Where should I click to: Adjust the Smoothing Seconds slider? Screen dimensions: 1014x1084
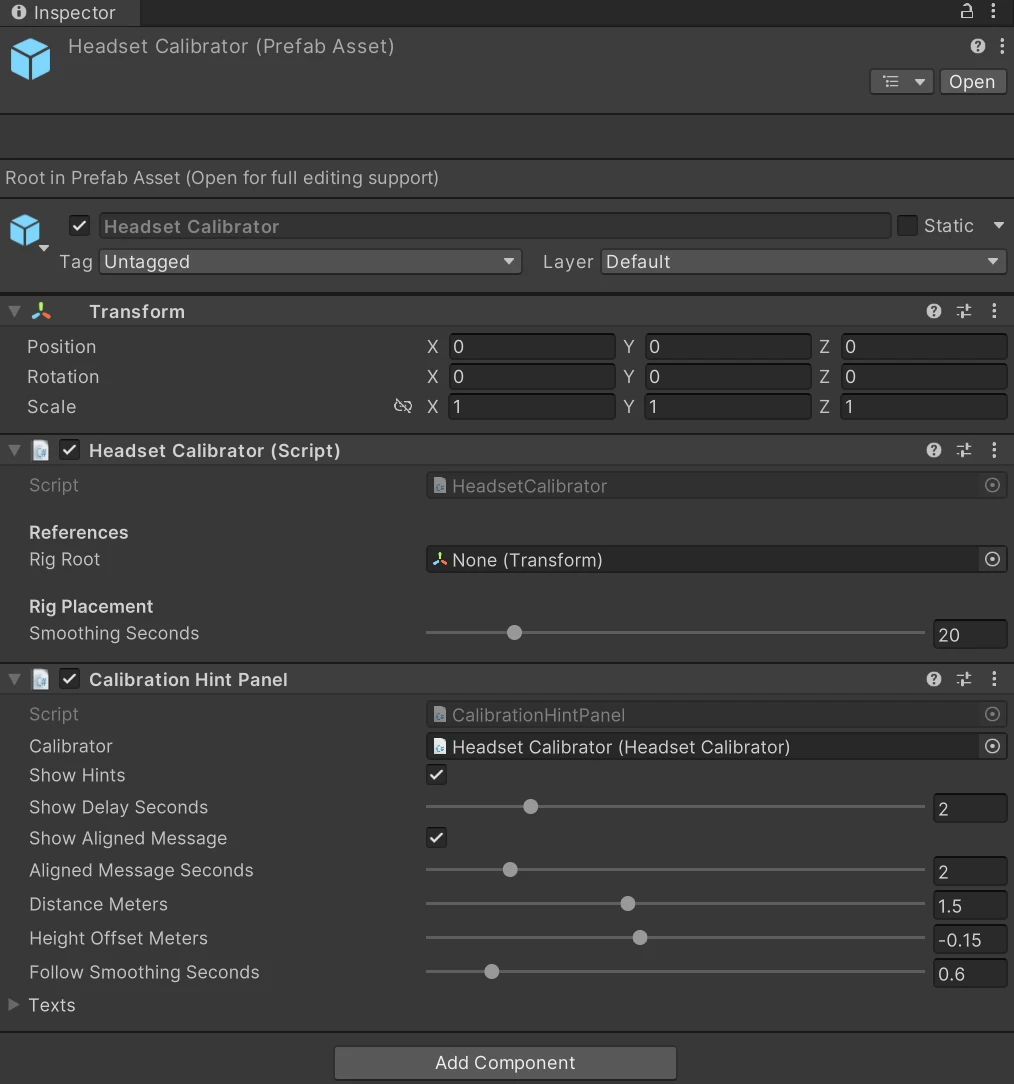[x=675, y=633]
